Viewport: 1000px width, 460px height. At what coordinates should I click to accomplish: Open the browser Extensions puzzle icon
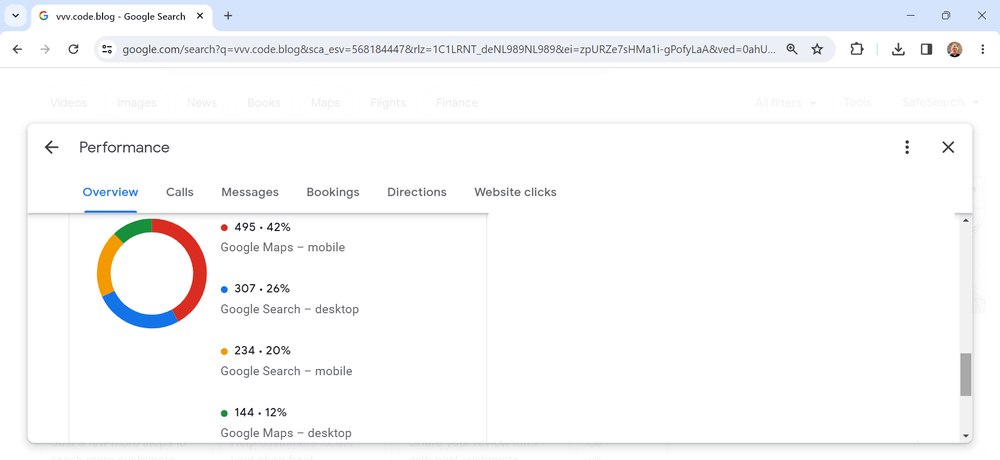(857, 49)
